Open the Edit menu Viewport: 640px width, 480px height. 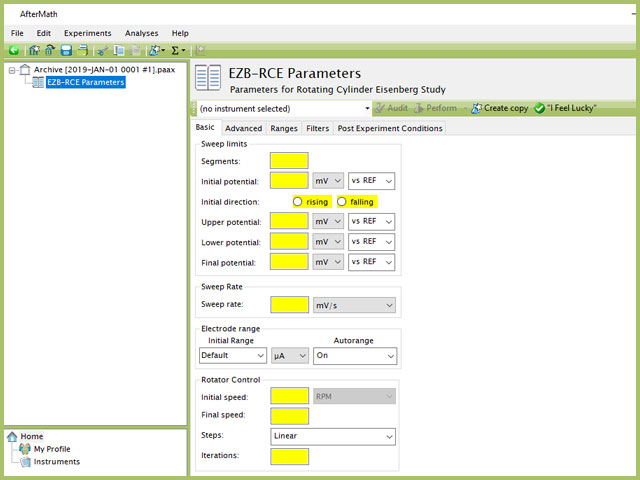click(44, 33)
